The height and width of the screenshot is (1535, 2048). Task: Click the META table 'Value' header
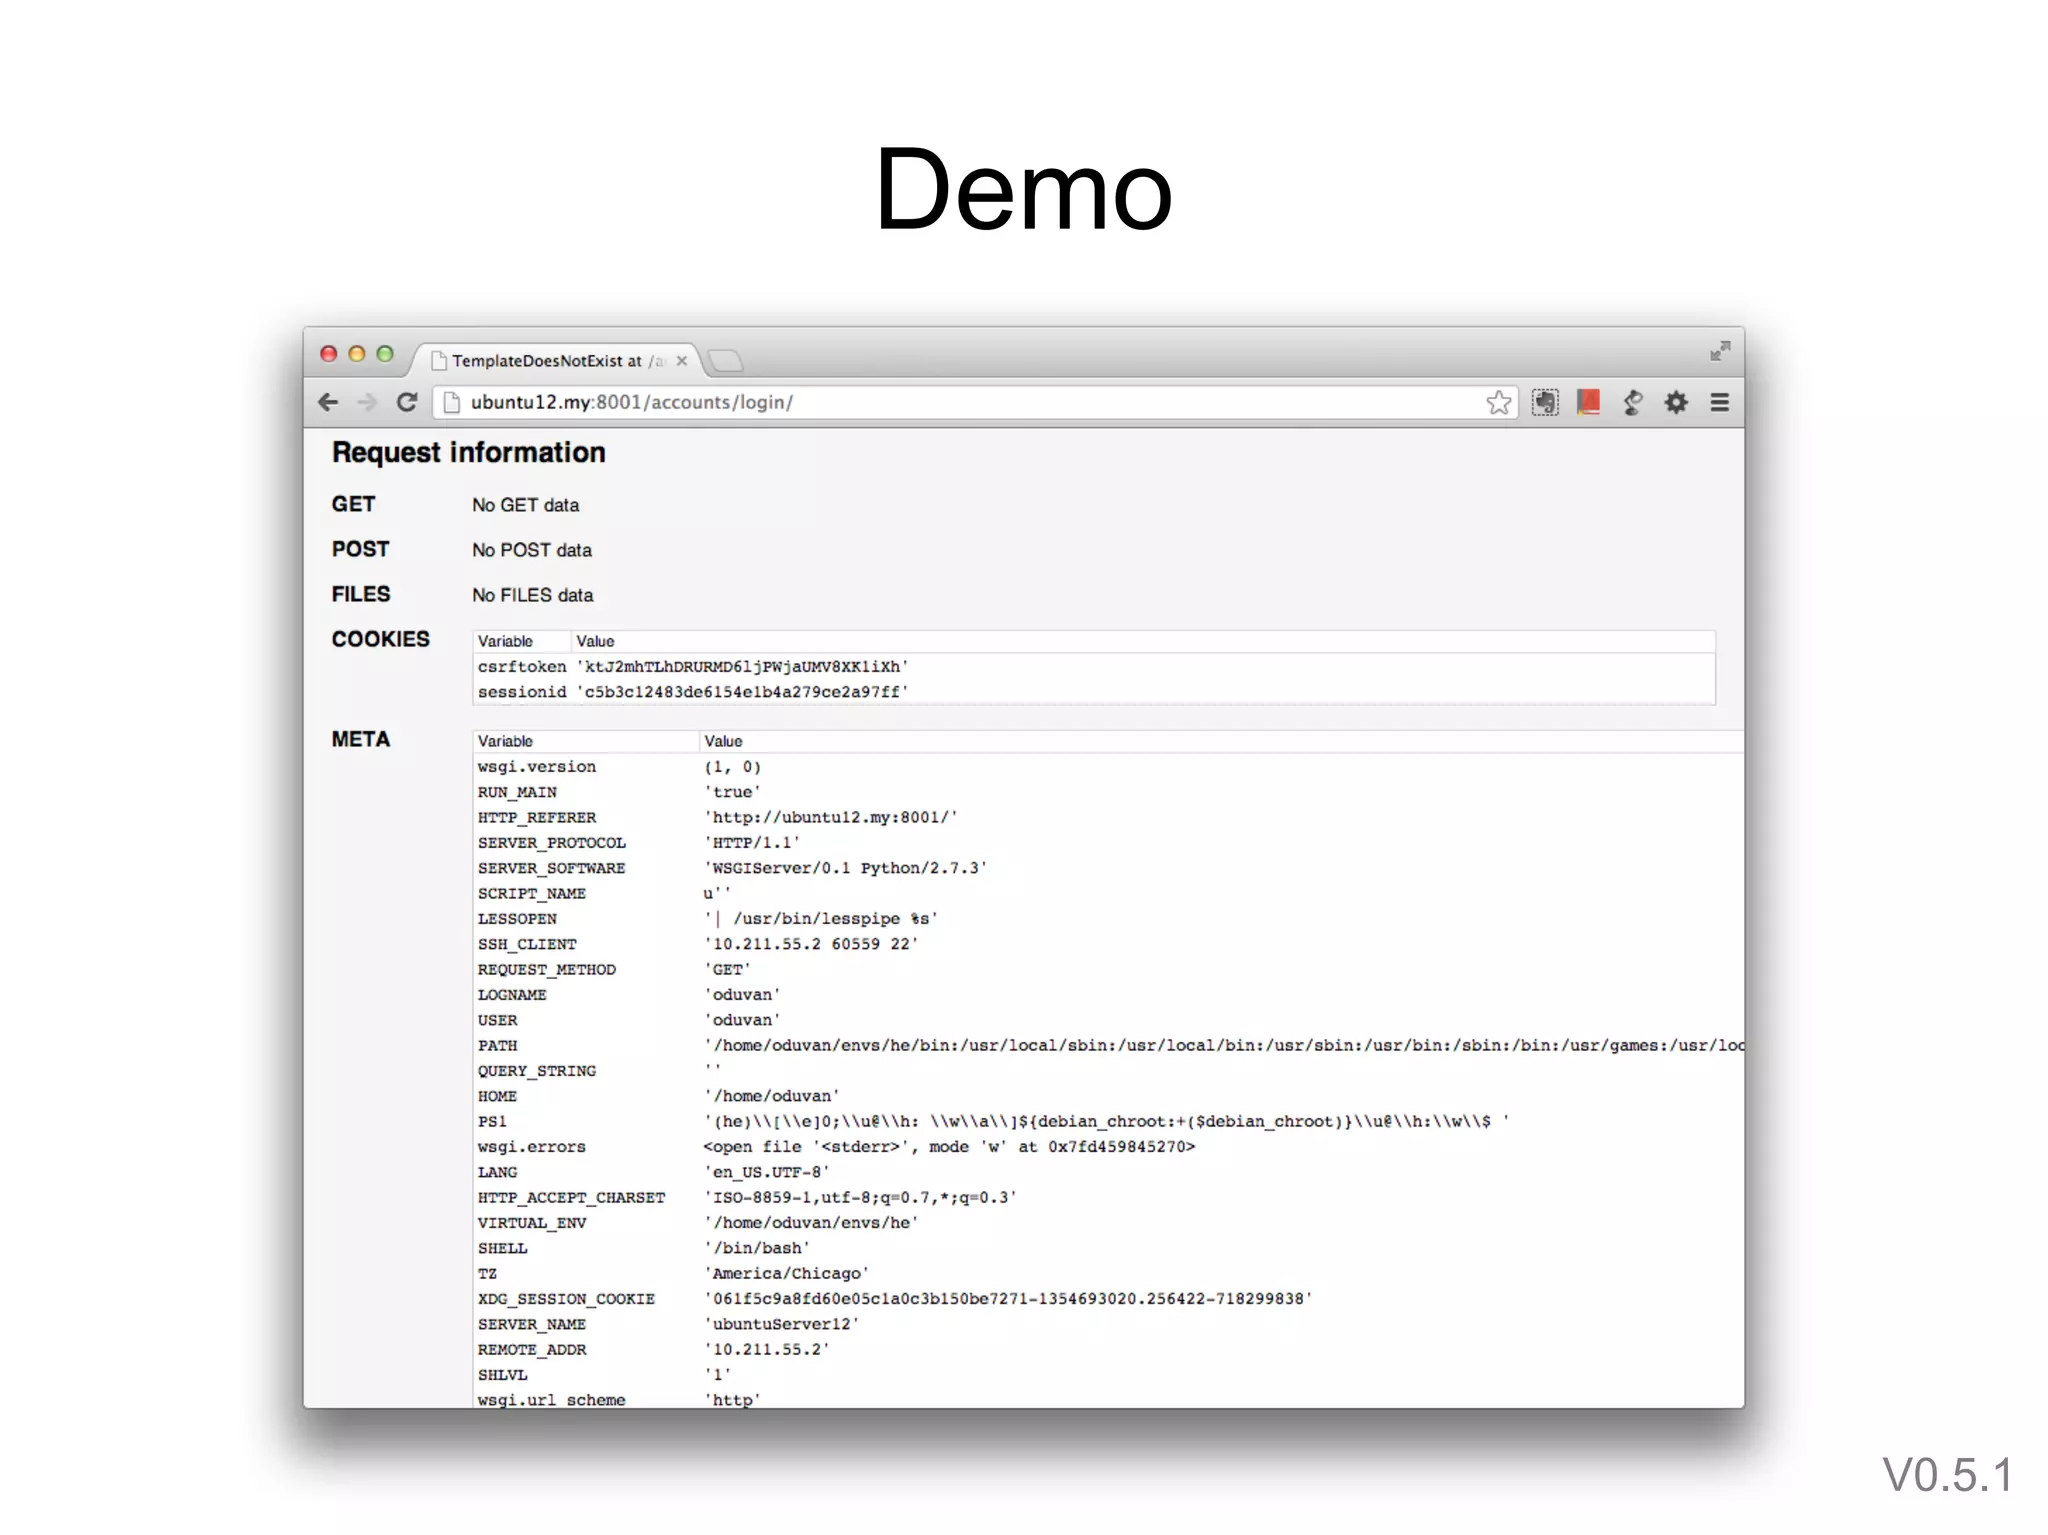[x=723, y=741]
